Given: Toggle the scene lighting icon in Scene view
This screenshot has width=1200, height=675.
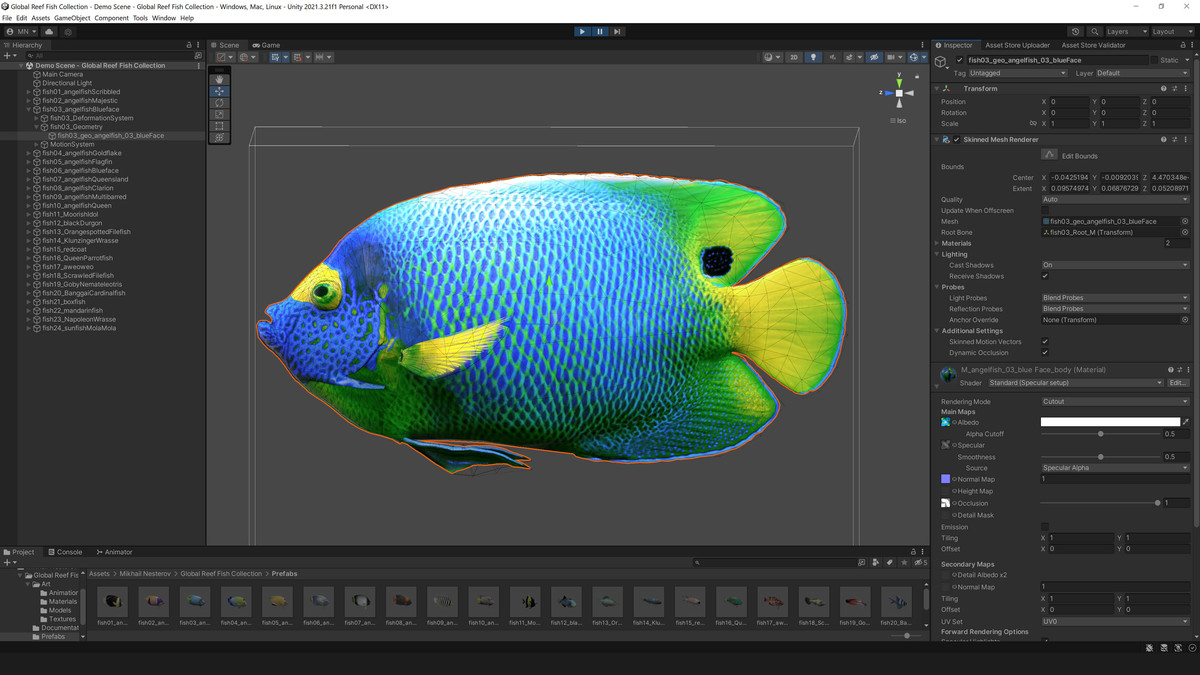Looking at the screenshot, I should tap(813, 57).
